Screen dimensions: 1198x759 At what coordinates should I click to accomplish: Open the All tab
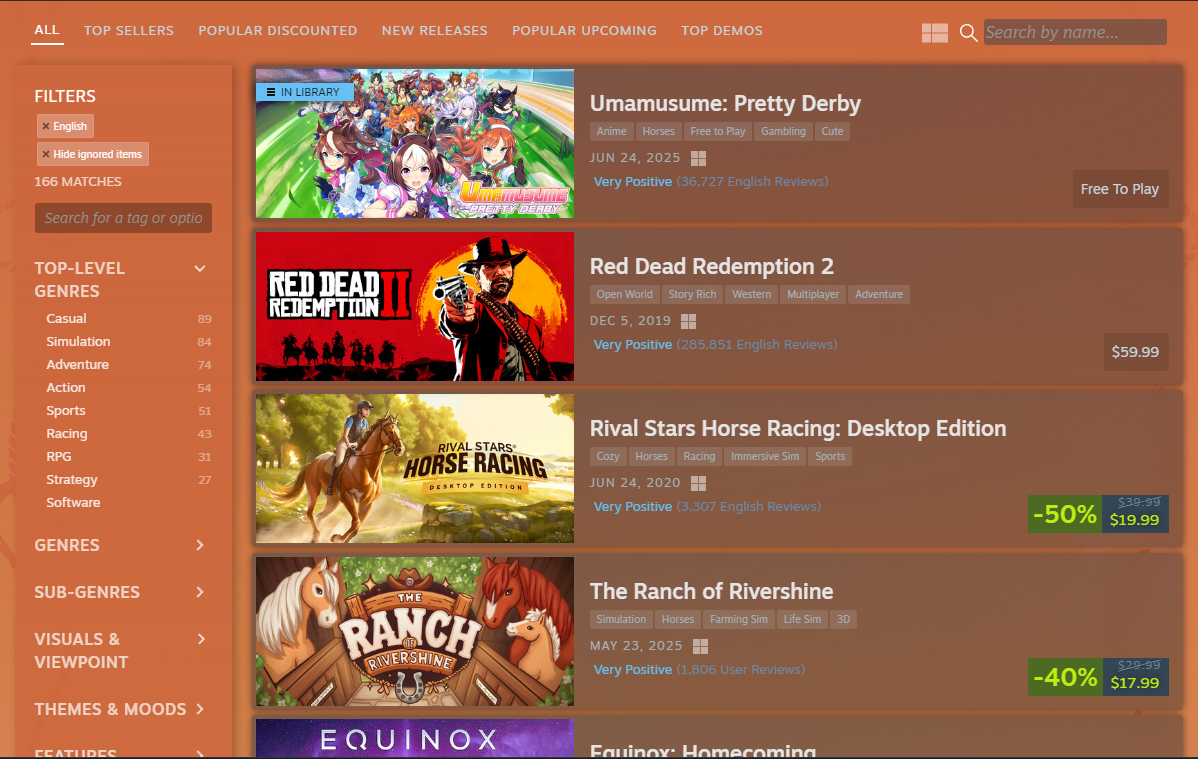pyautogui.click(x=47, y=30)
